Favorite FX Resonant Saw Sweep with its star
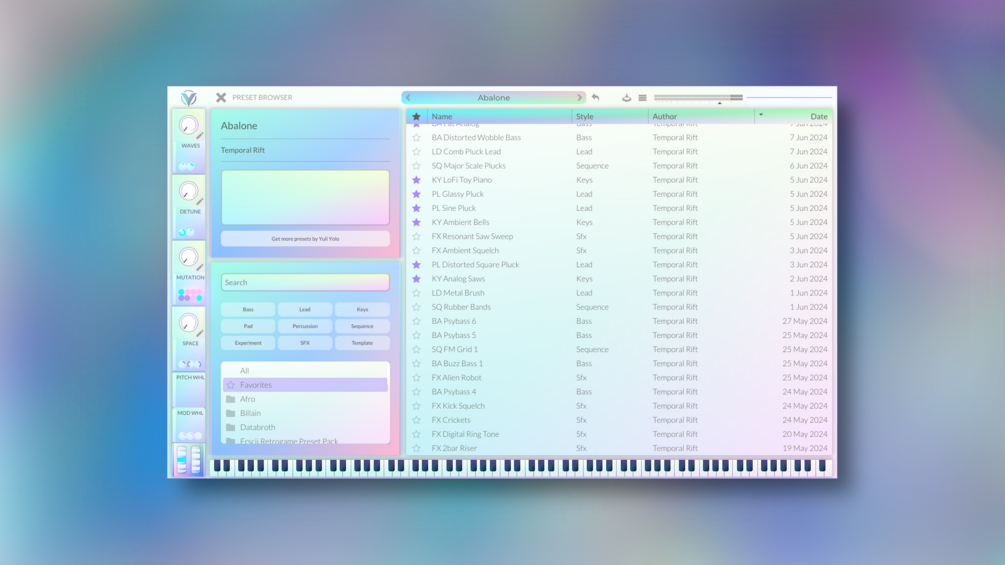The width and height of the screenshot is (1005, 565). (417, 236)
